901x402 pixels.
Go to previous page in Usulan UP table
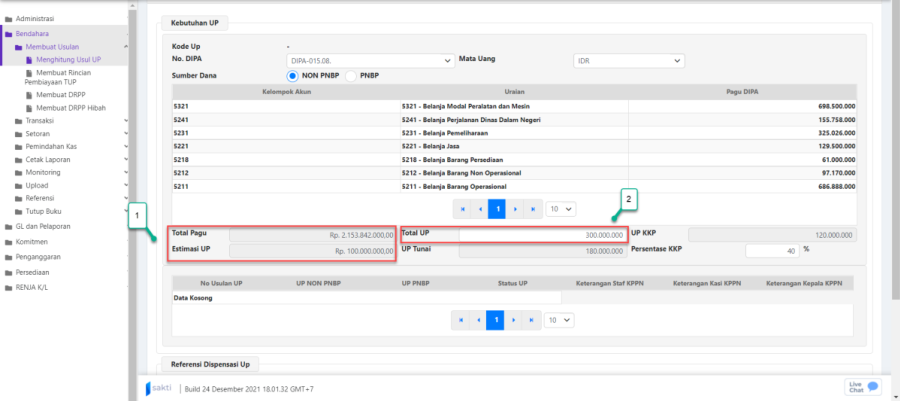tap(479, 320)
